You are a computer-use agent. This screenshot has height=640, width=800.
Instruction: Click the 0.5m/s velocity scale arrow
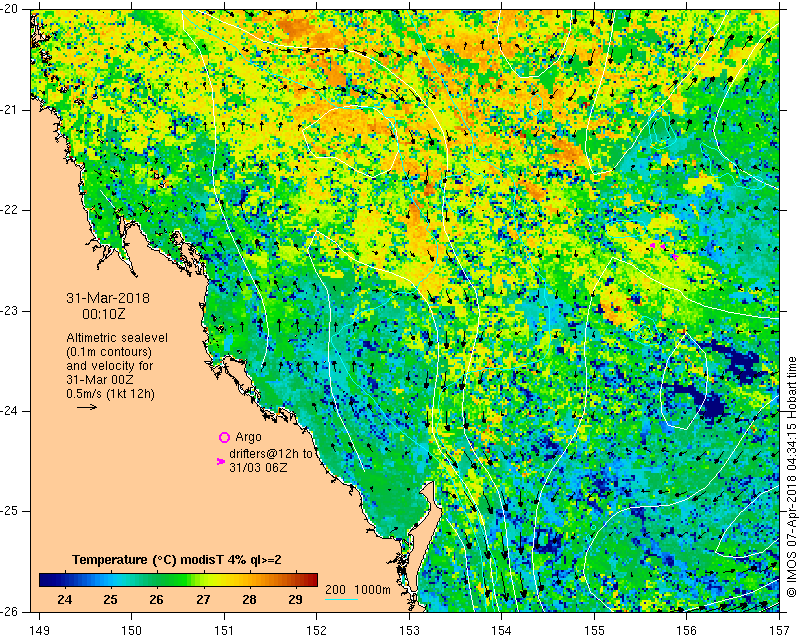point(87,407)
